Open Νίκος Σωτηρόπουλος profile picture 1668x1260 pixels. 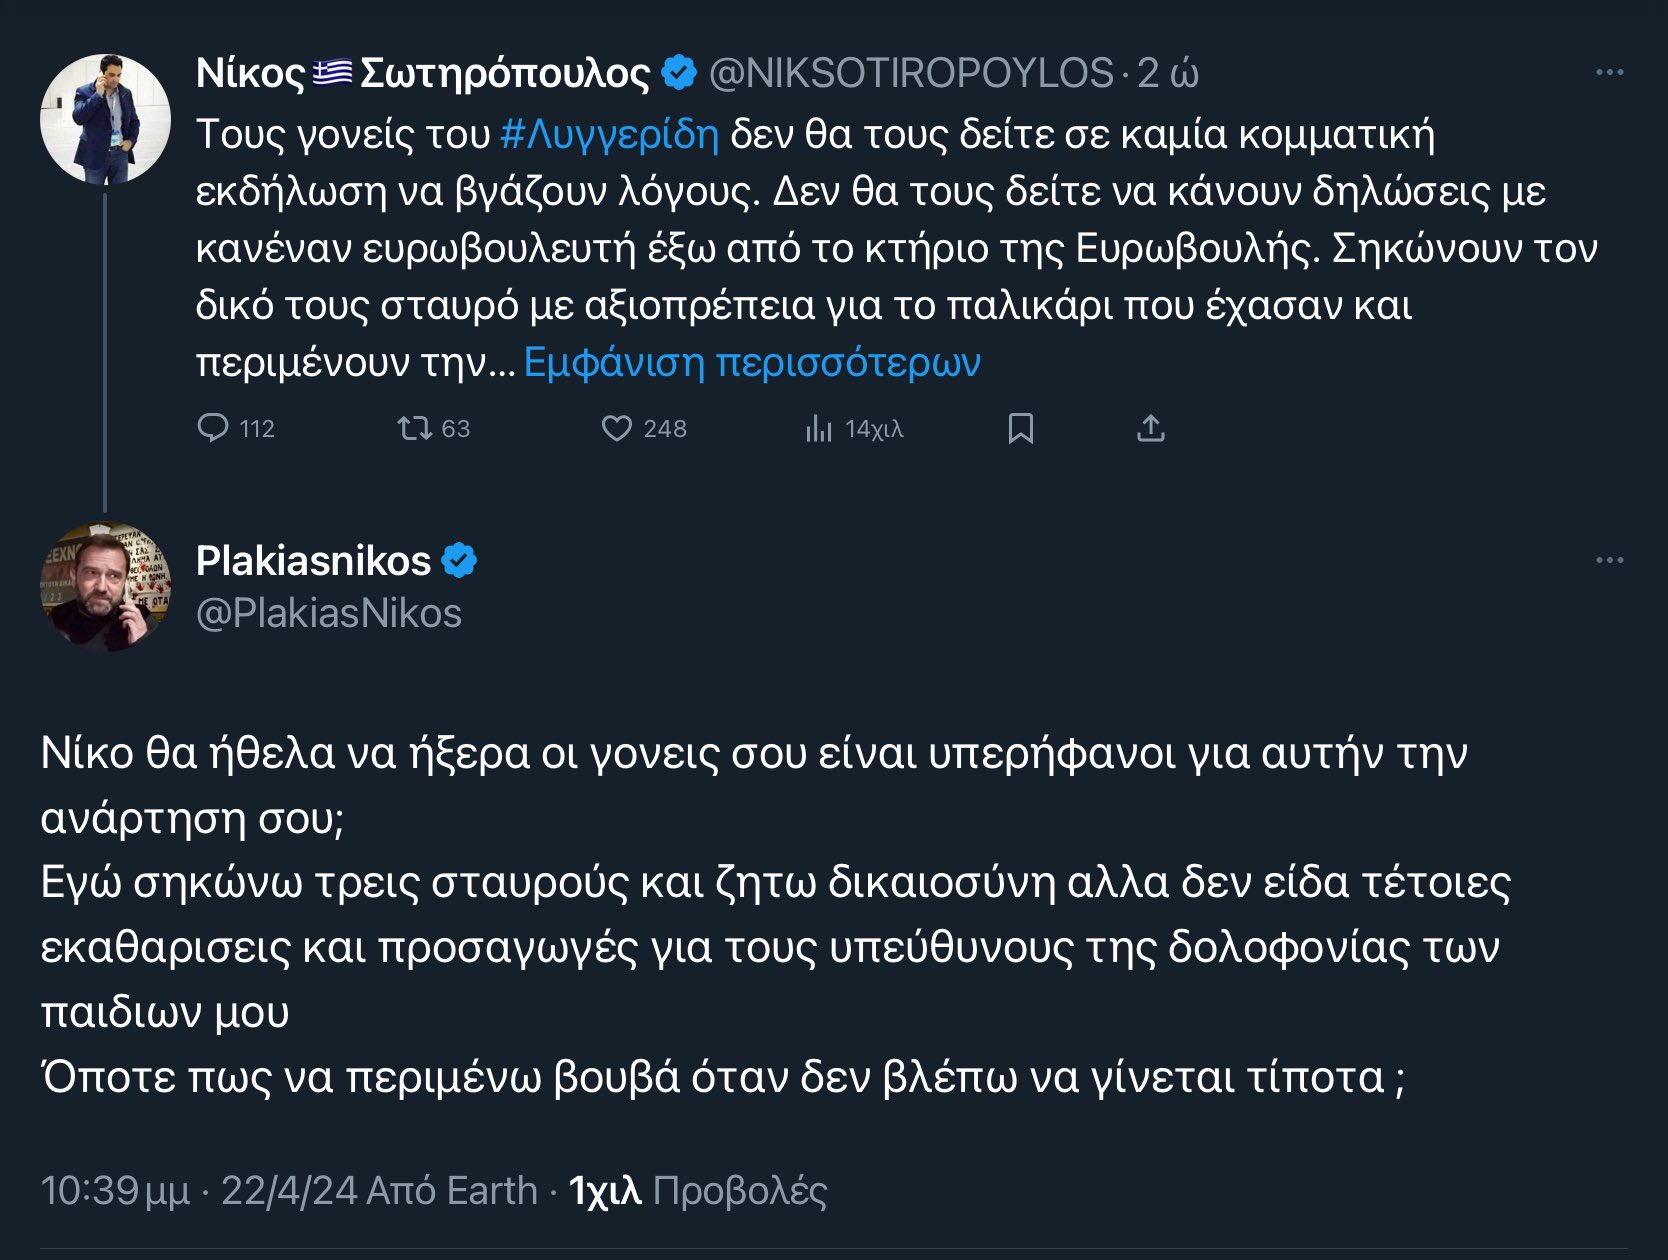(105, 119)
